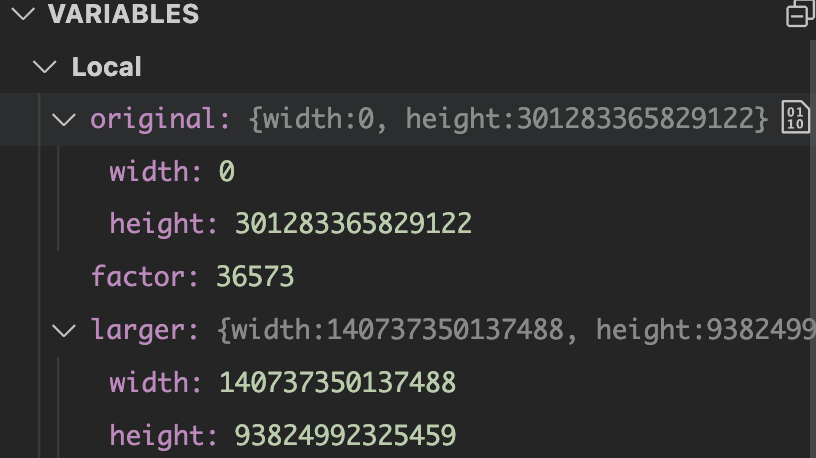
Task: Collapse the VARIABLES section chevron
Action: 23,14
